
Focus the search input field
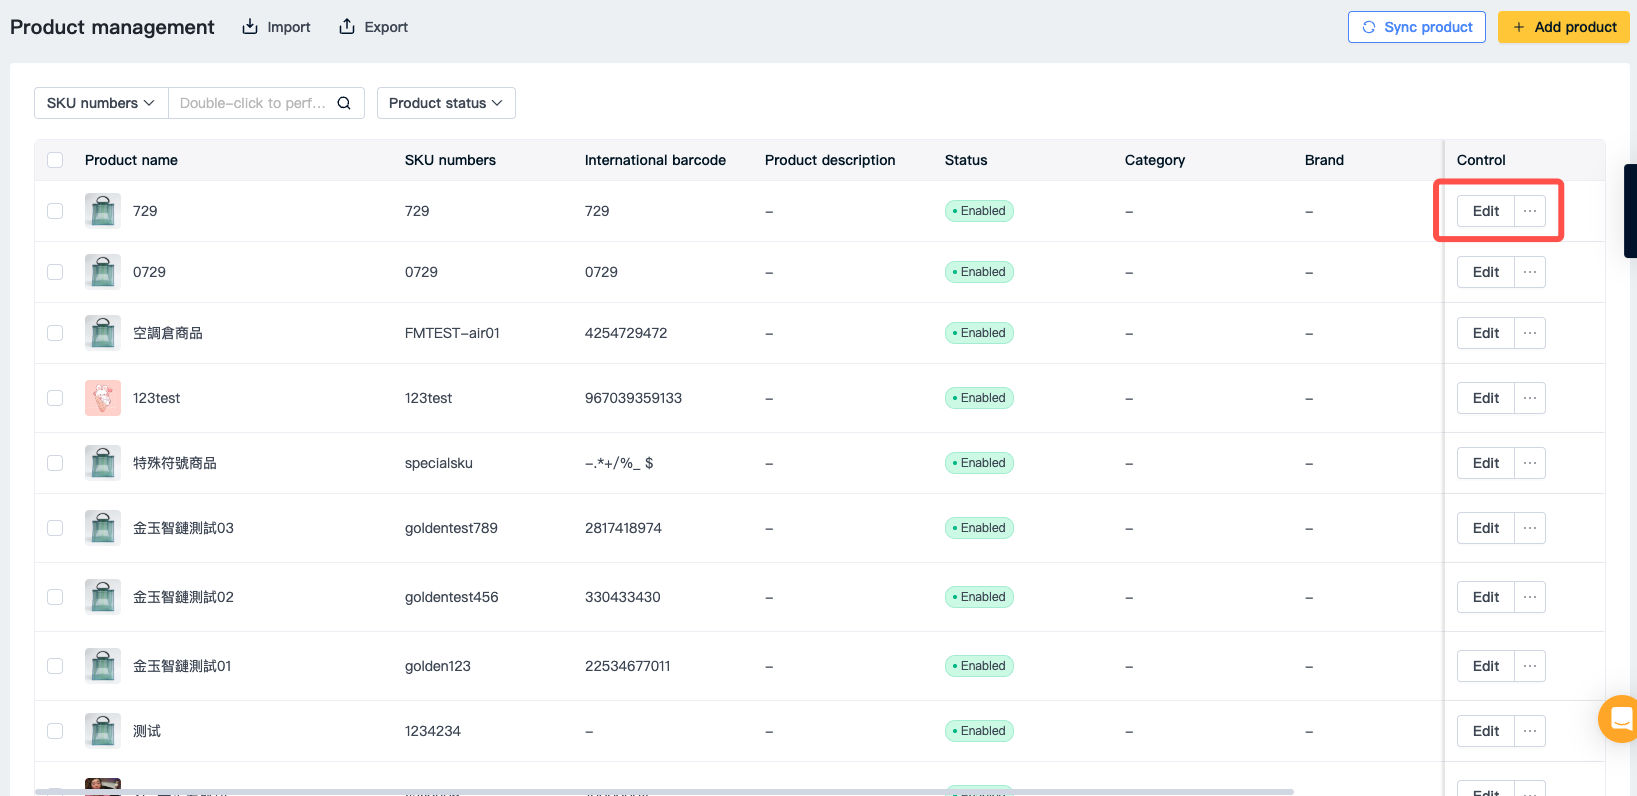click(253, 103)
